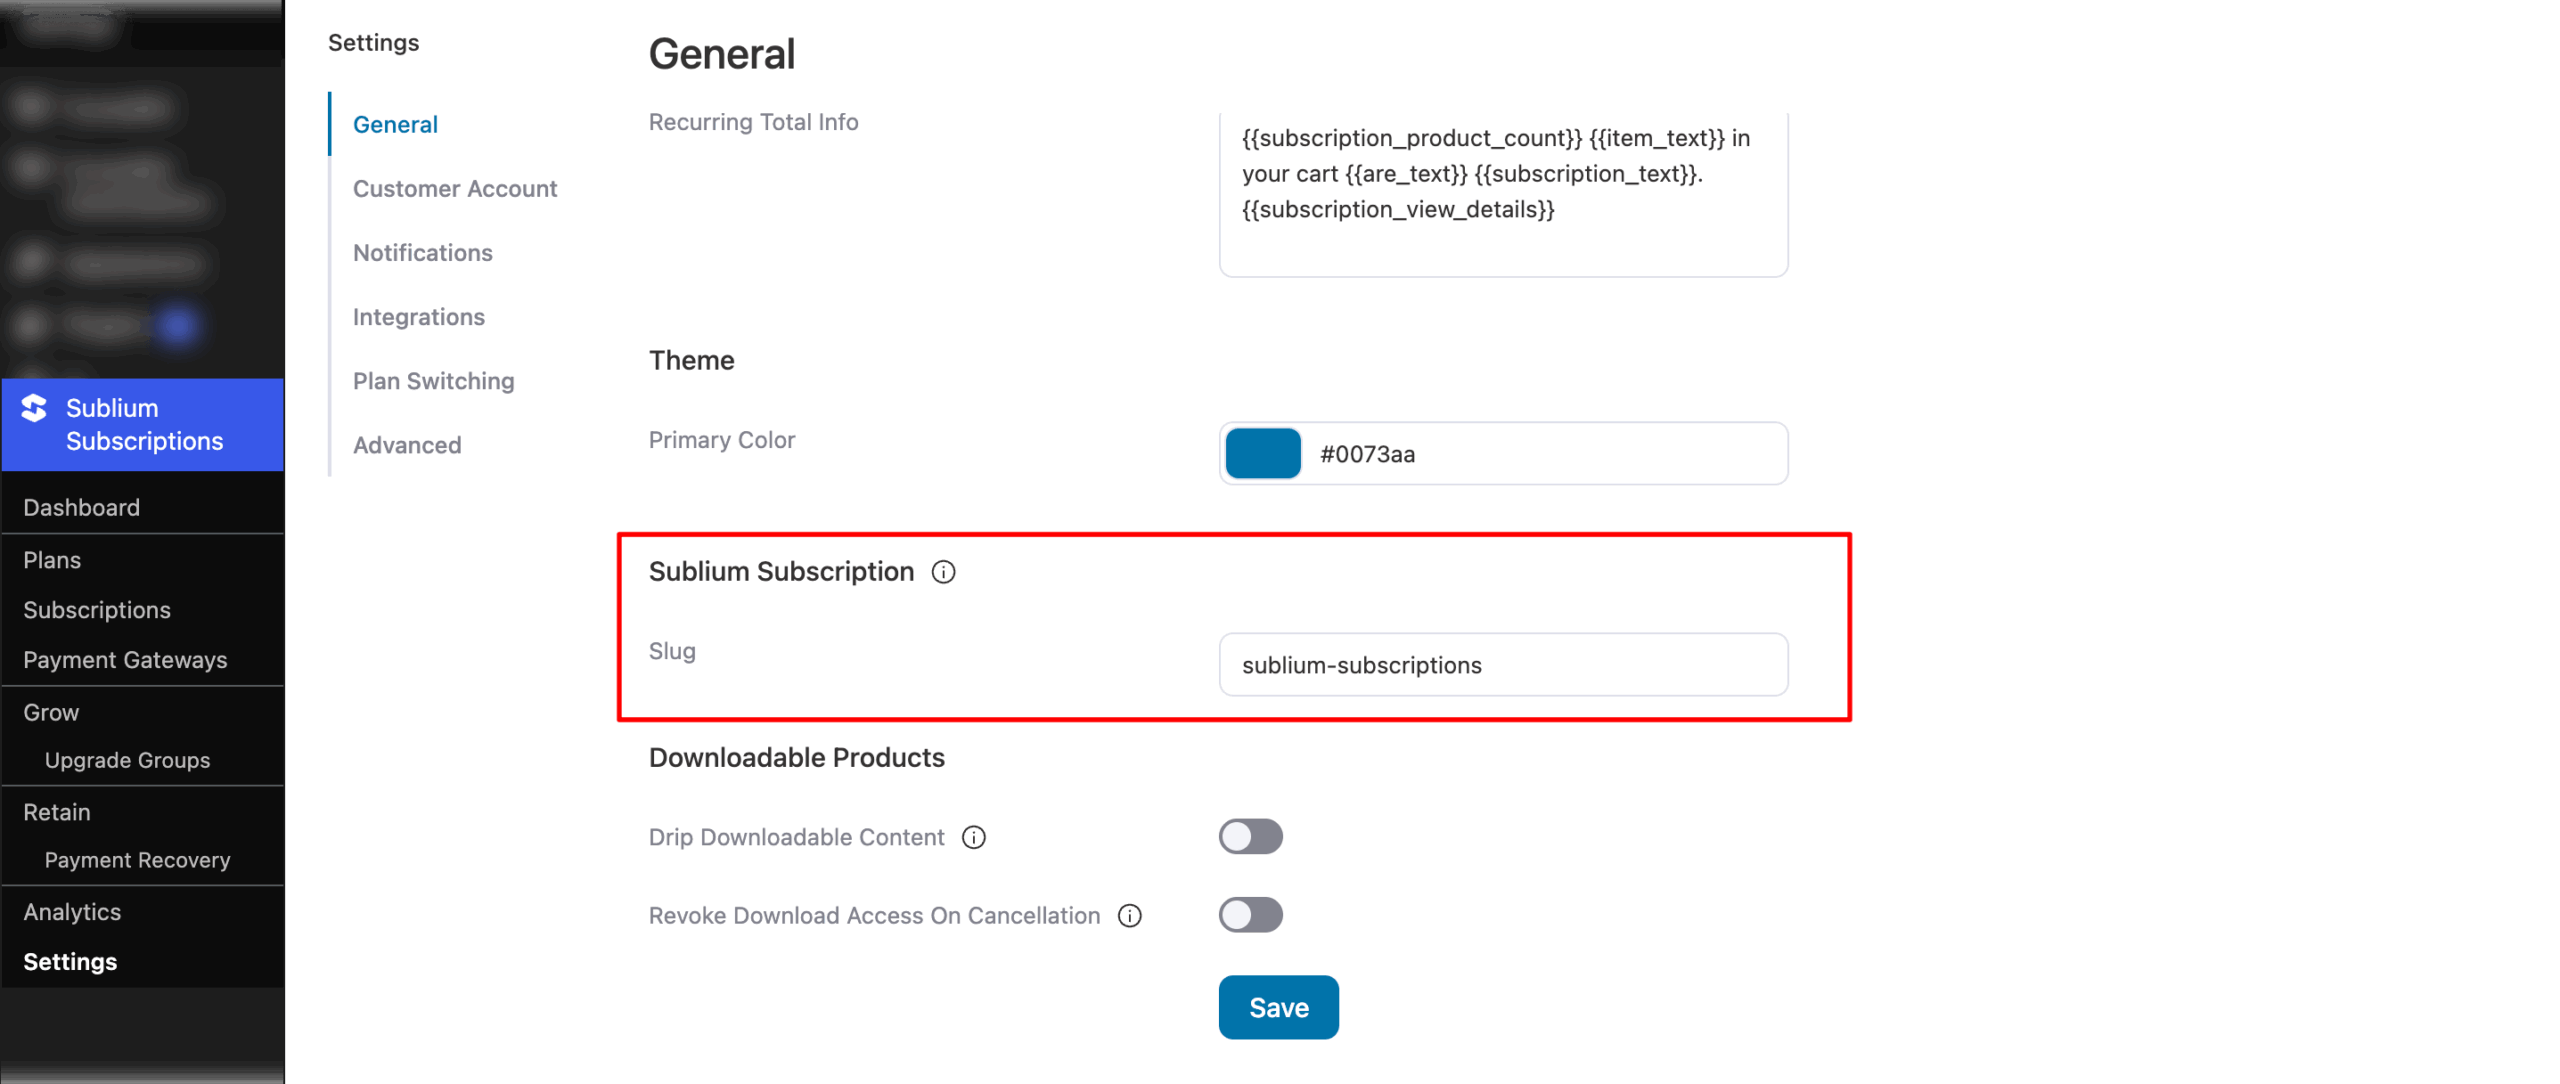2560x1084 pixels.
Task: Select Upgrade Groups under Grow
Action: tap(127, 760)
